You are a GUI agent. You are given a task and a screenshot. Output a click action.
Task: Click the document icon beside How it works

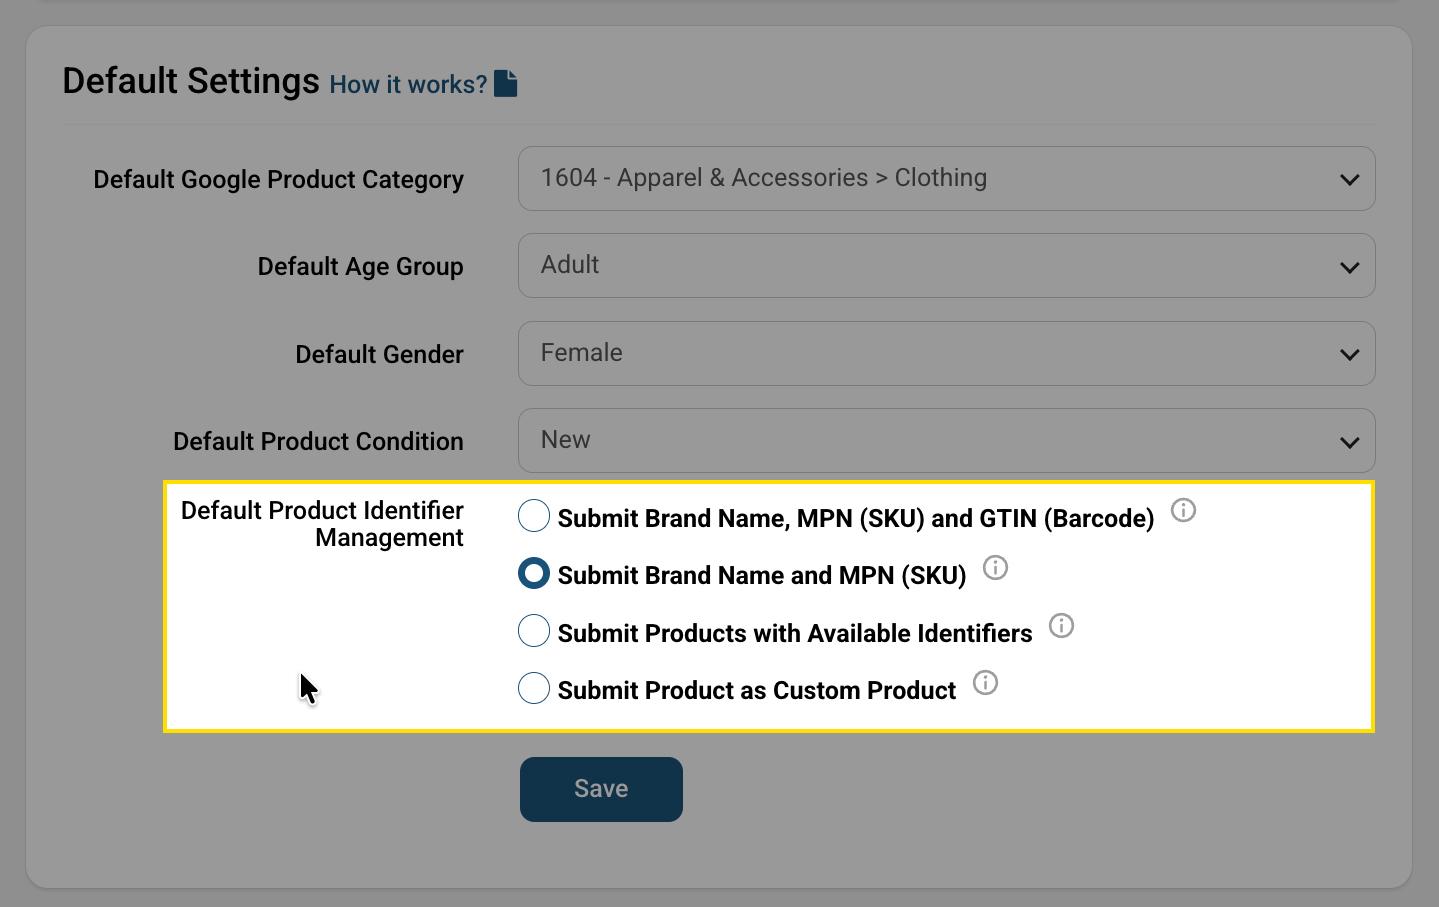point(506,84)
